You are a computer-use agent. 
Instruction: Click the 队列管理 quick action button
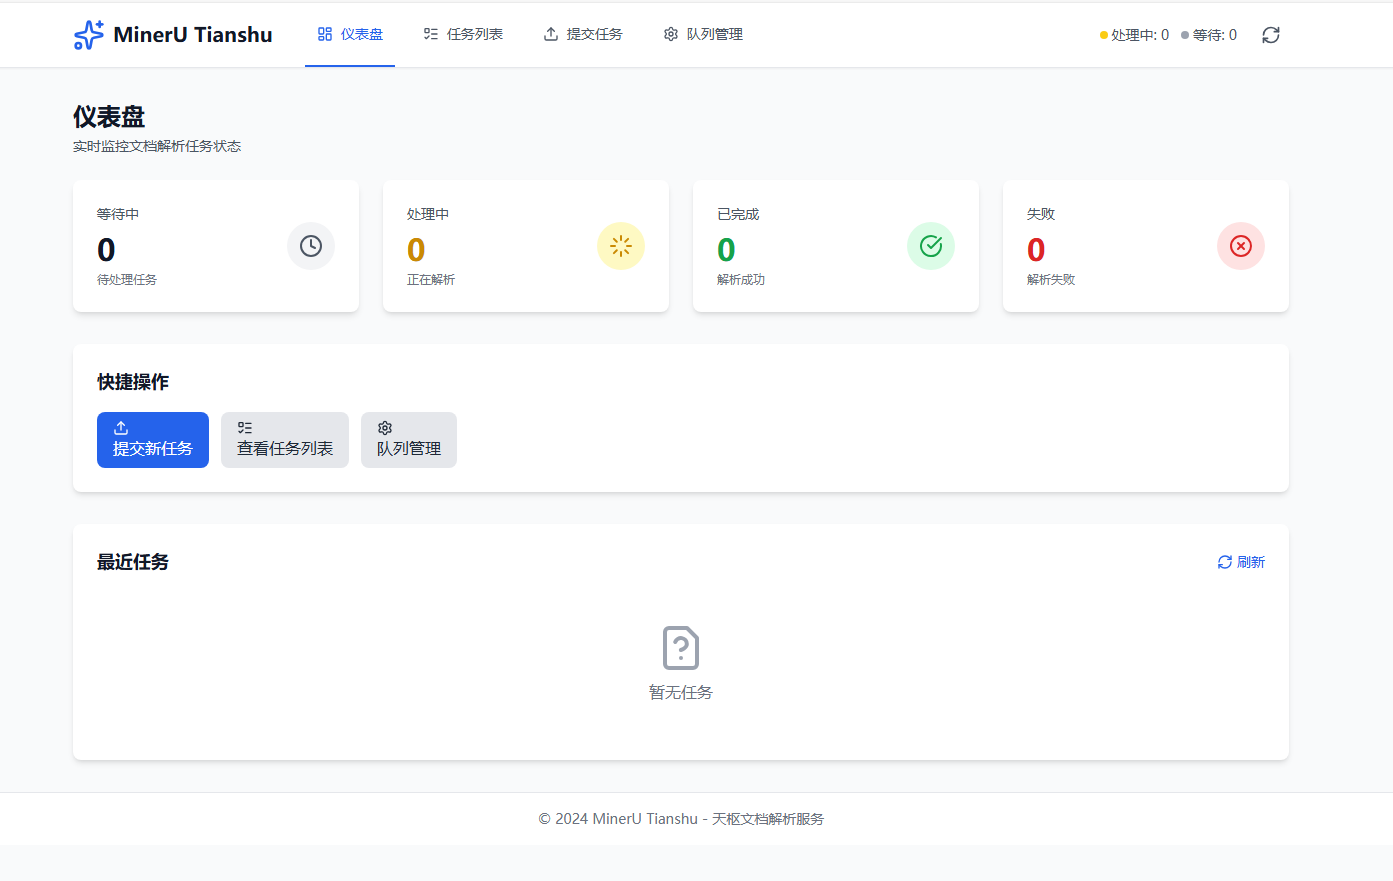[x=408, y=440]
